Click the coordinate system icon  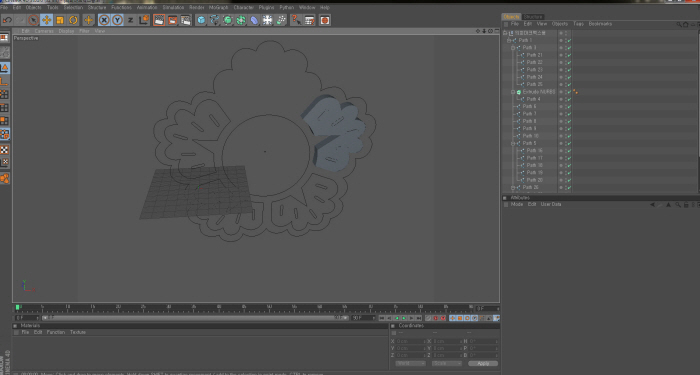click(144, 20)
